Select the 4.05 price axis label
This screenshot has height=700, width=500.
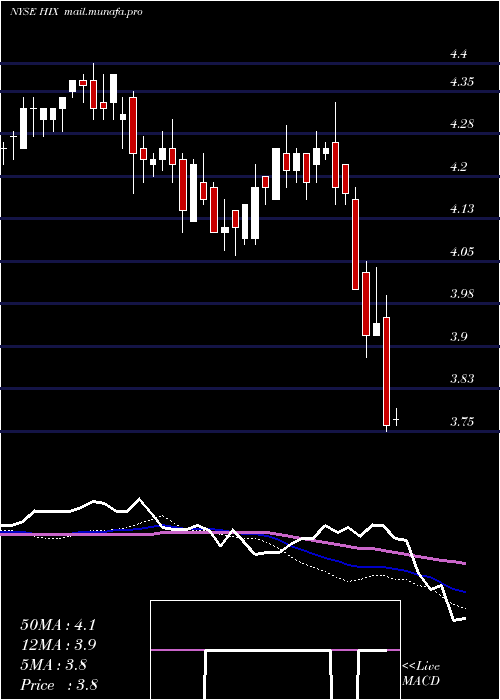(461, 252)
